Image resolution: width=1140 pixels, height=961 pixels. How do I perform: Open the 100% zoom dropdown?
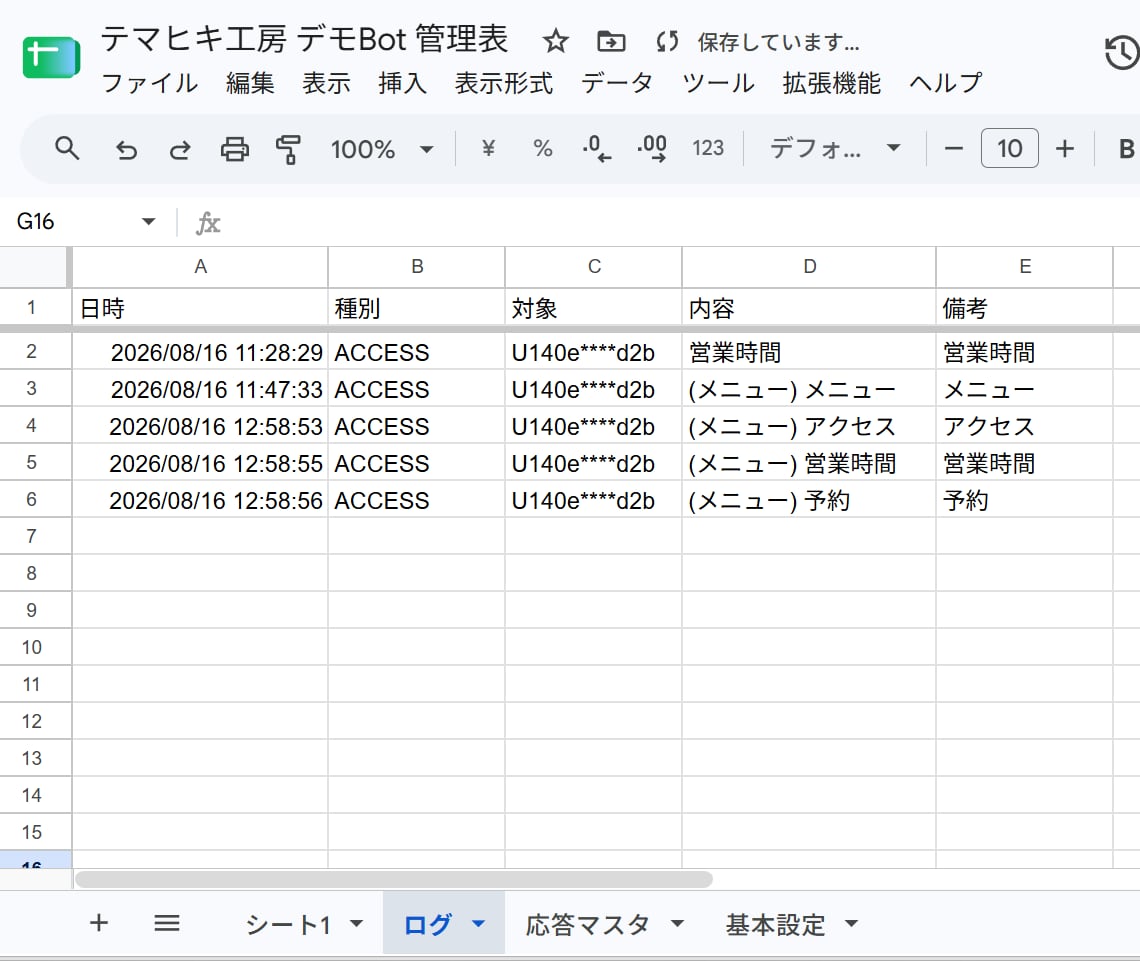[x=382, y=149]
